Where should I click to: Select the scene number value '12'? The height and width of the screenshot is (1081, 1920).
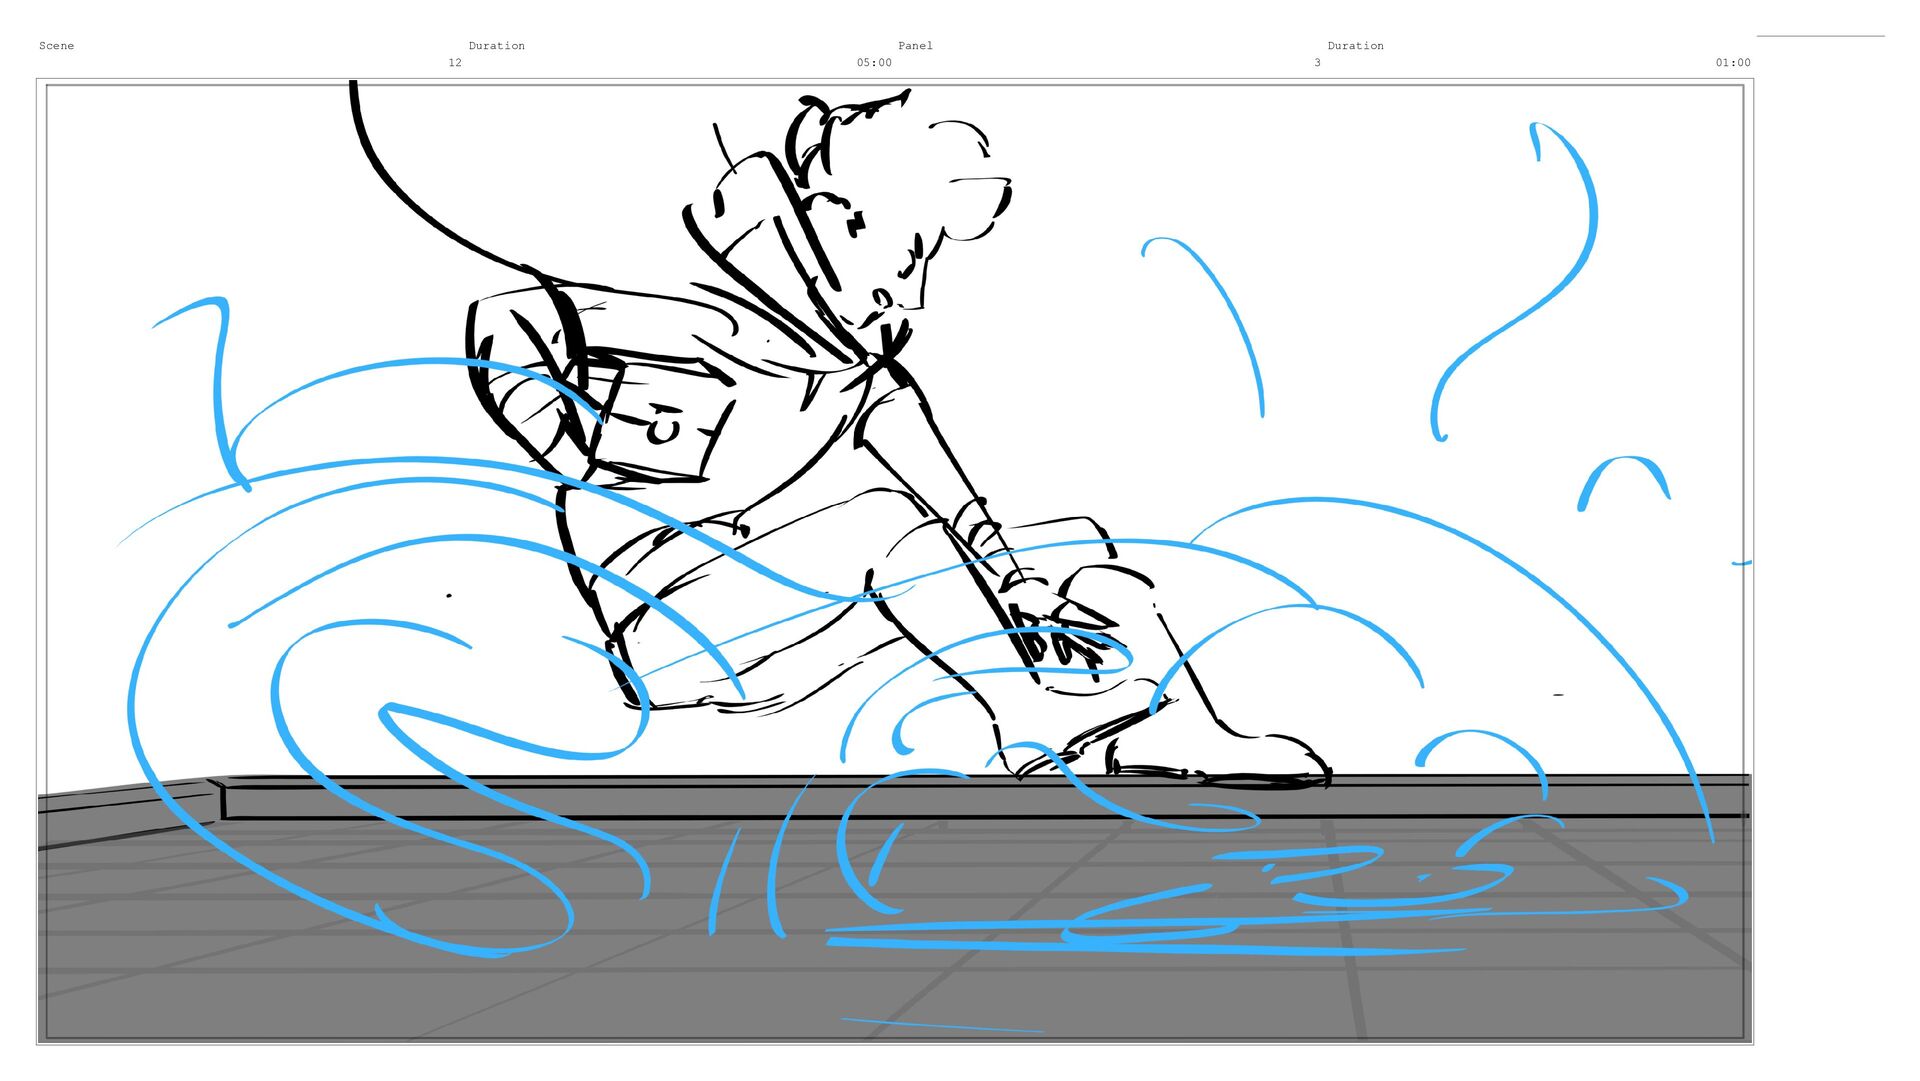click(x=455, y=63)
